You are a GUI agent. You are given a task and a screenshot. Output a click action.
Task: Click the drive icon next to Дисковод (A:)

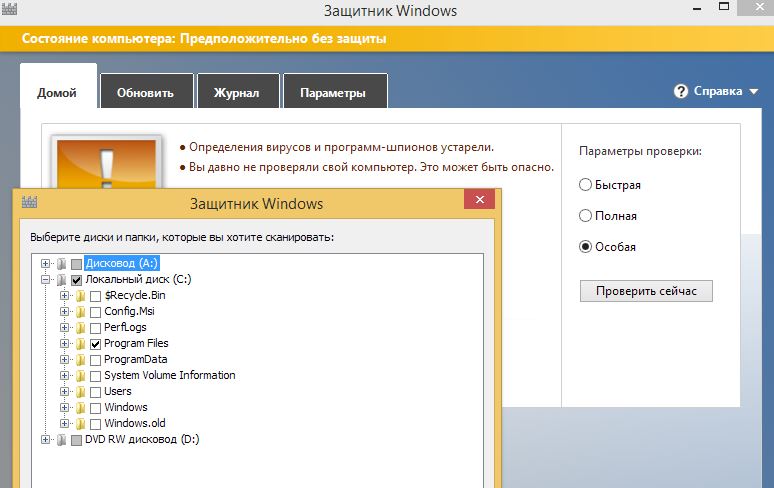pyautogui.click(x=62, y=263)
